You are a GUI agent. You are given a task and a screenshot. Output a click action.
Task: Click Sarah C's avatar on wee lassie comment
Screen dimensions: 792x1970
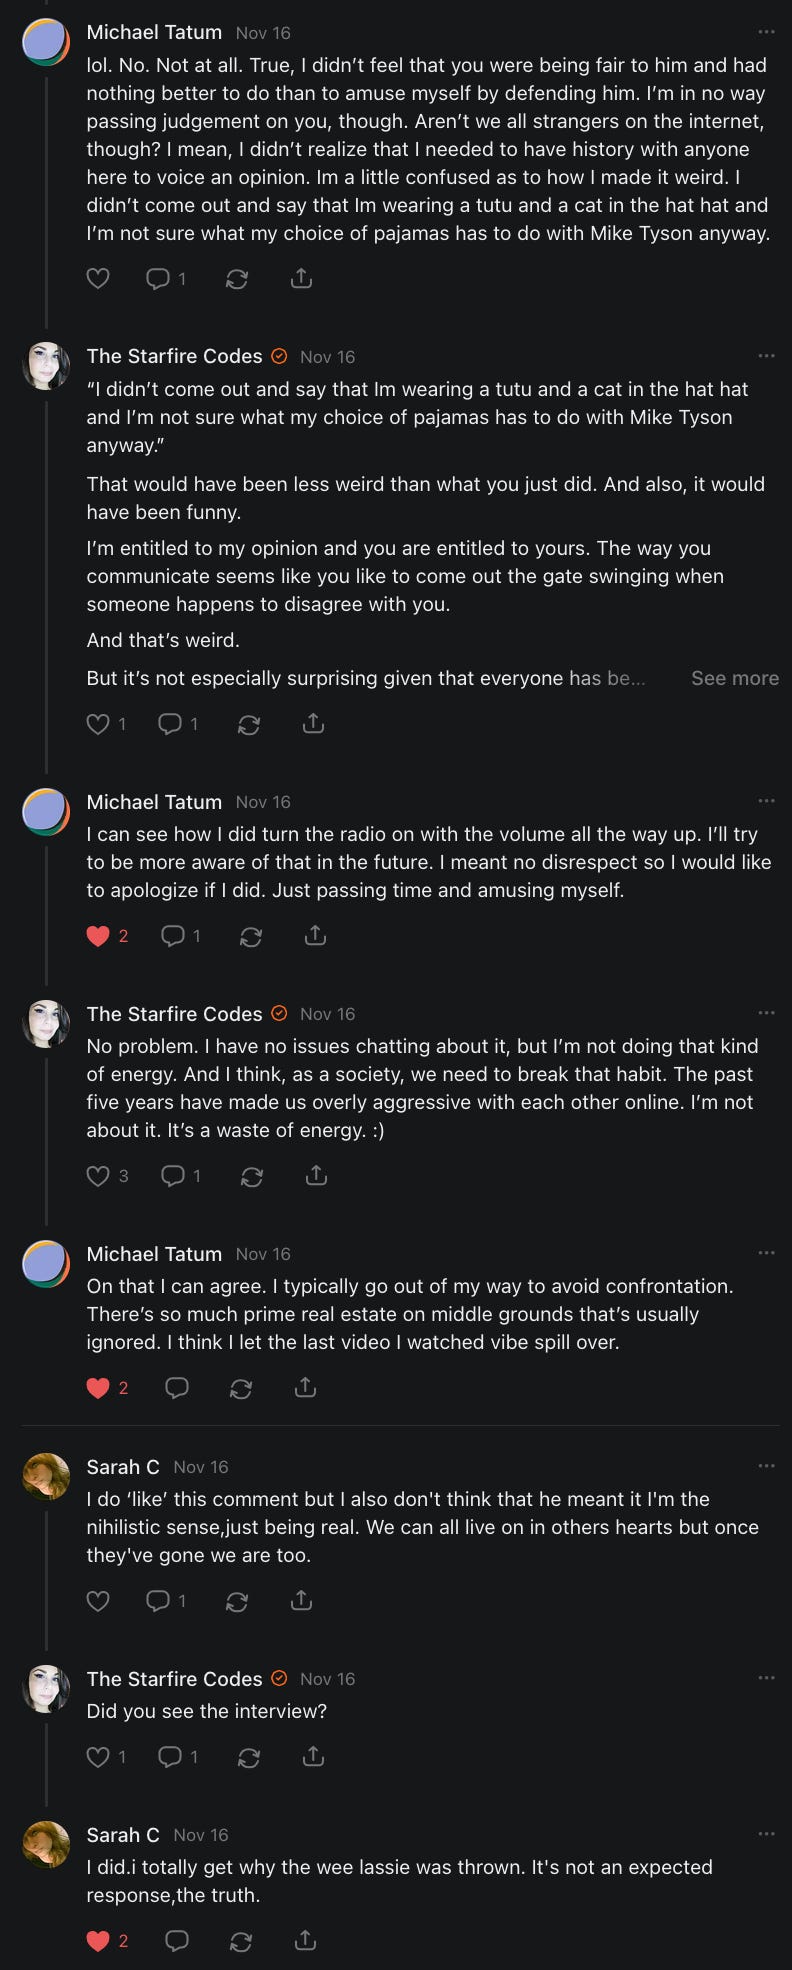(46, 1845)
